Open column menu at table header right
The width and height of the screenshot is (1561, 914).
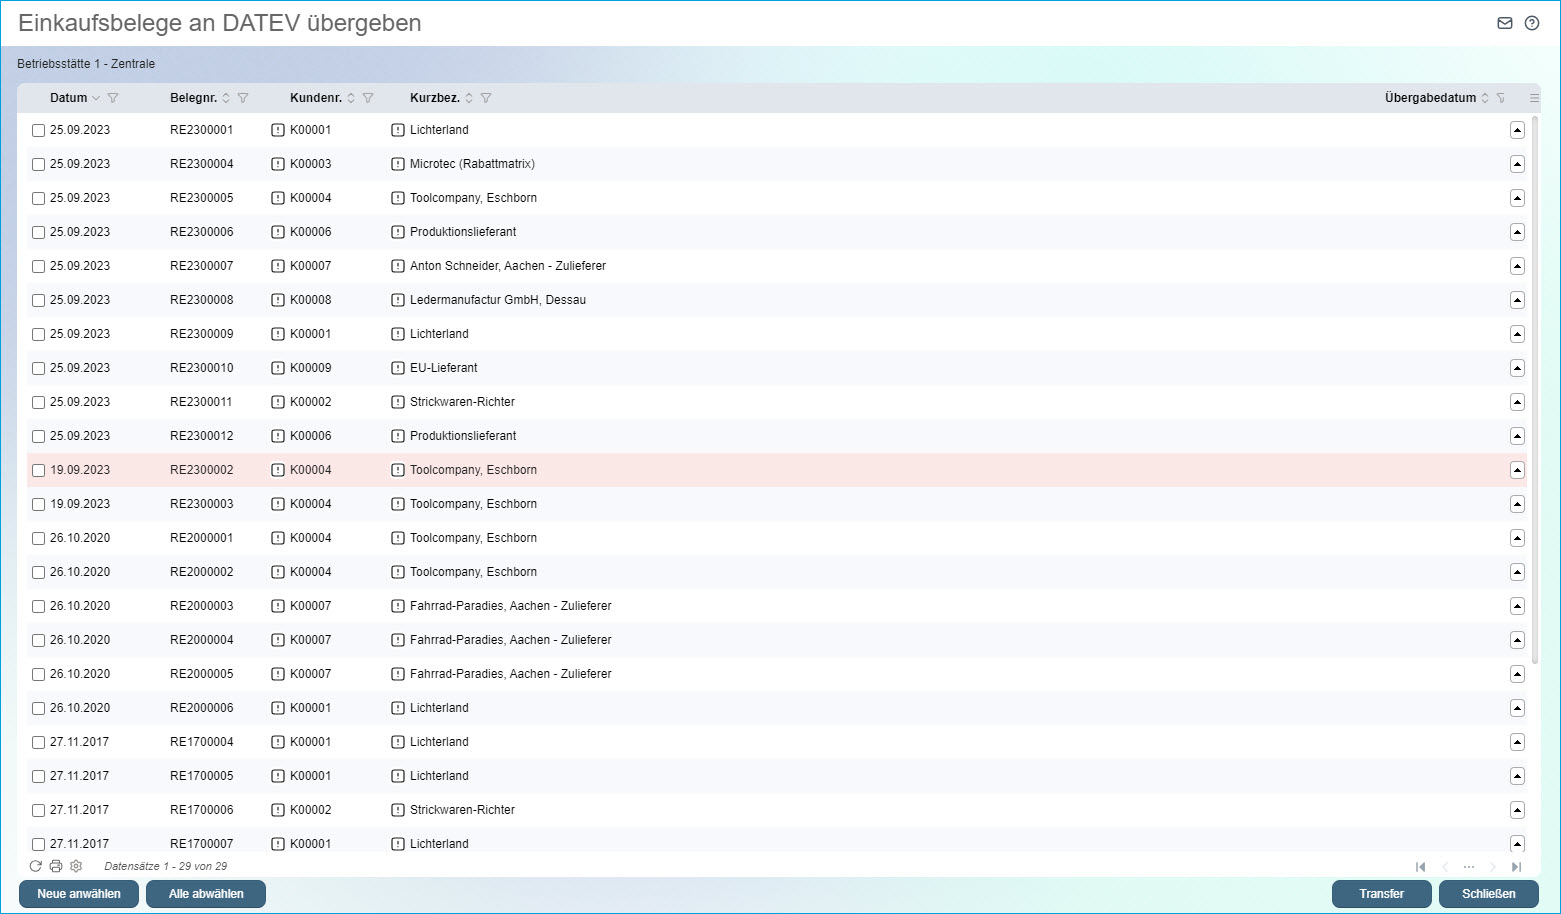1534,98
